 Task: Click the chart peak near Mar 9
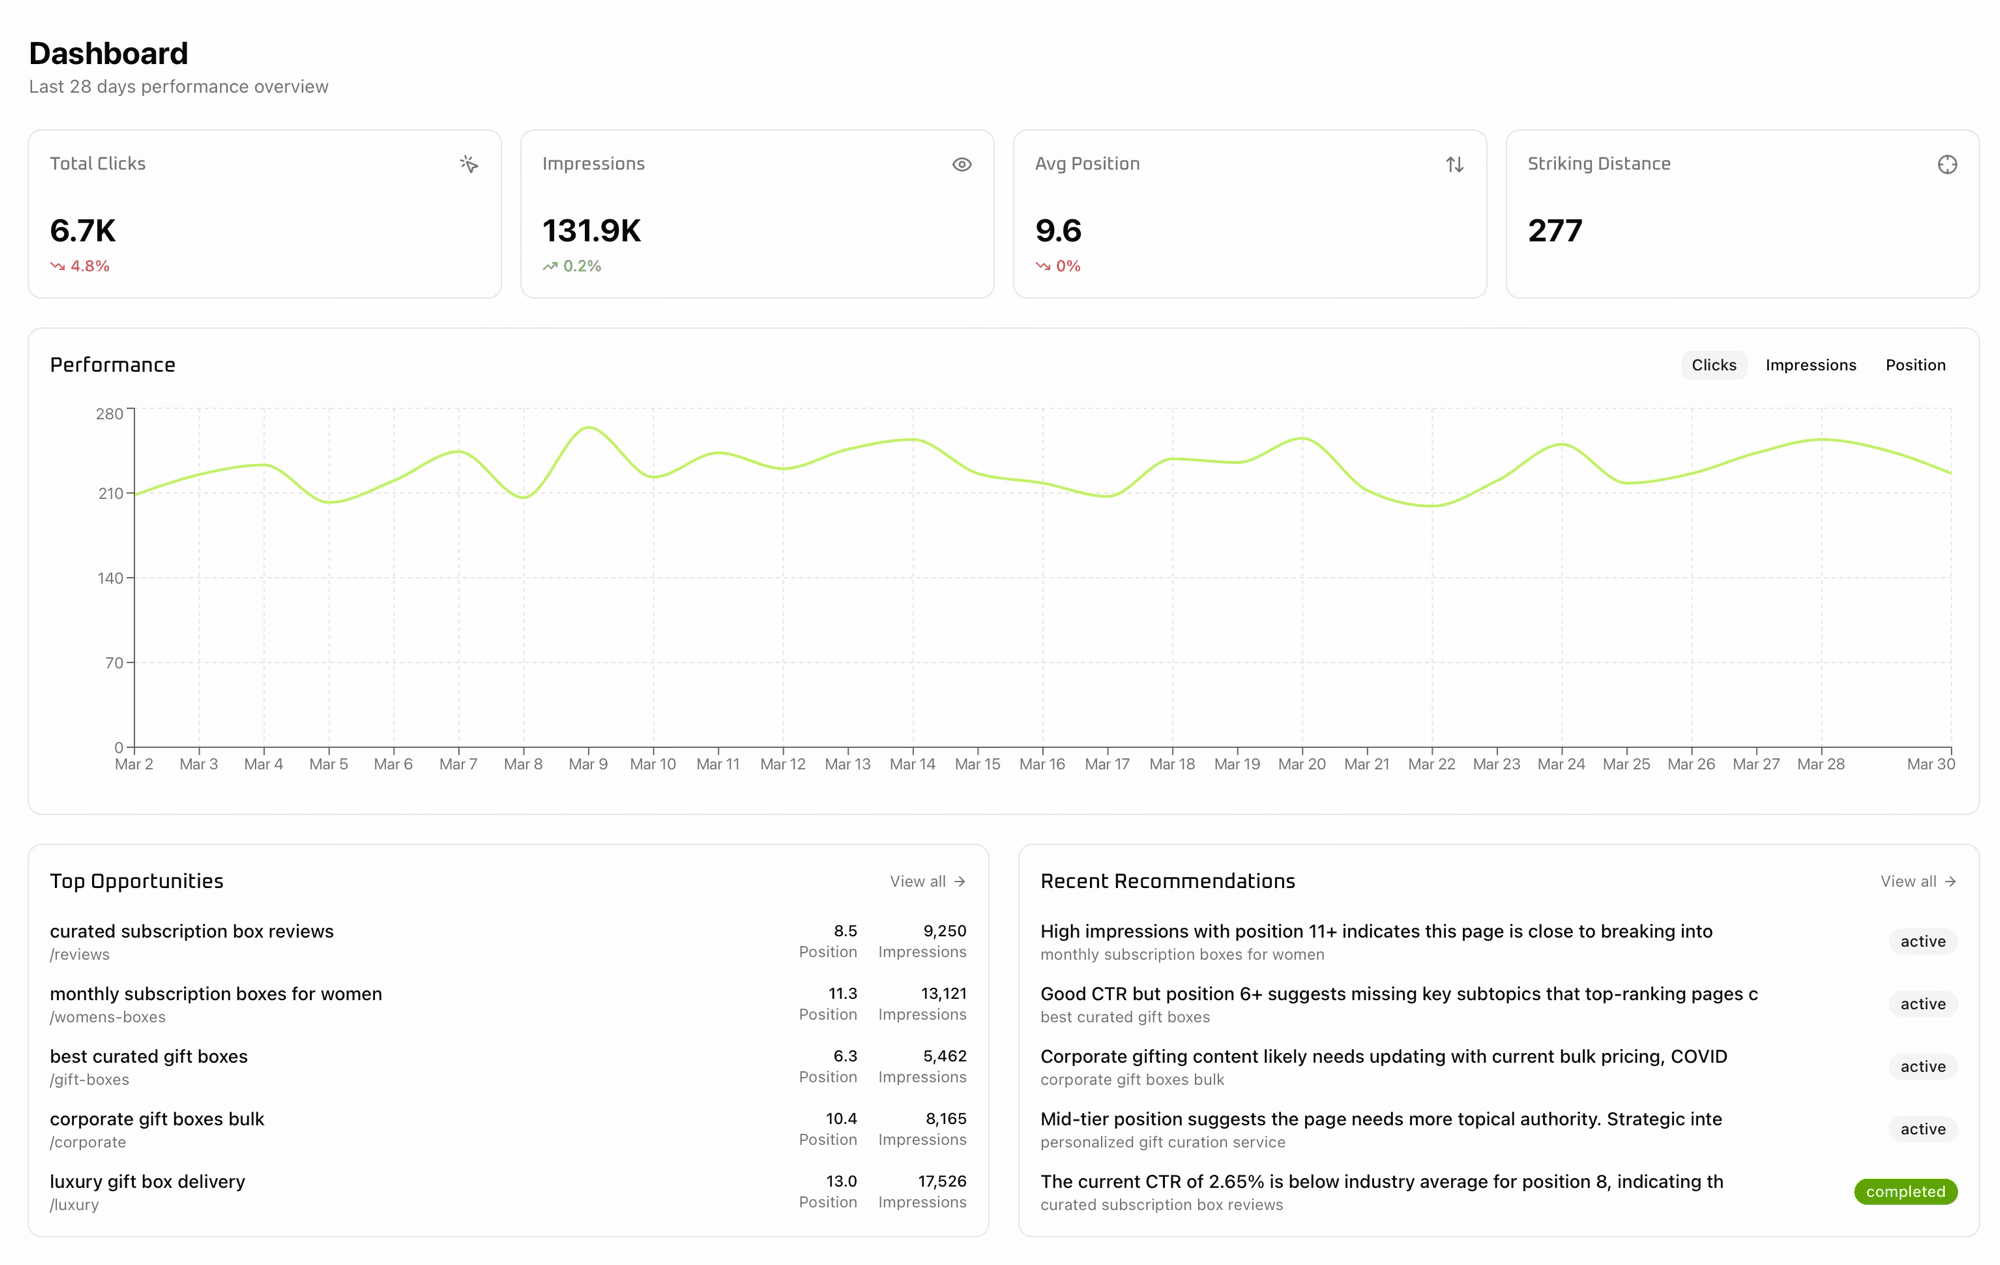[588, 428]
